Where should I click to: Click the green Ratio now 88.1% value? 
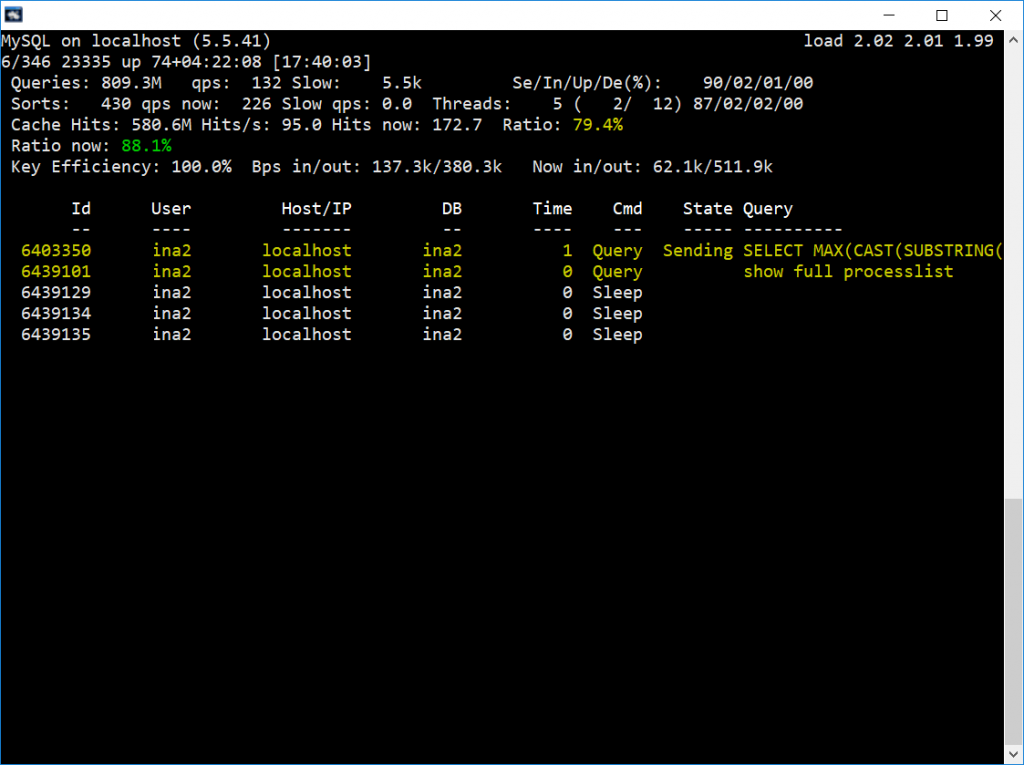pos(146,146)
